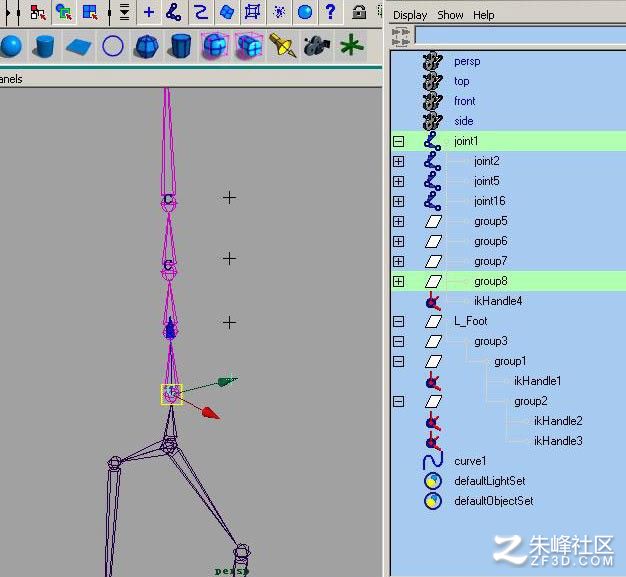
Task: Select front camera in Outliner
Action: tap(465, 101)
